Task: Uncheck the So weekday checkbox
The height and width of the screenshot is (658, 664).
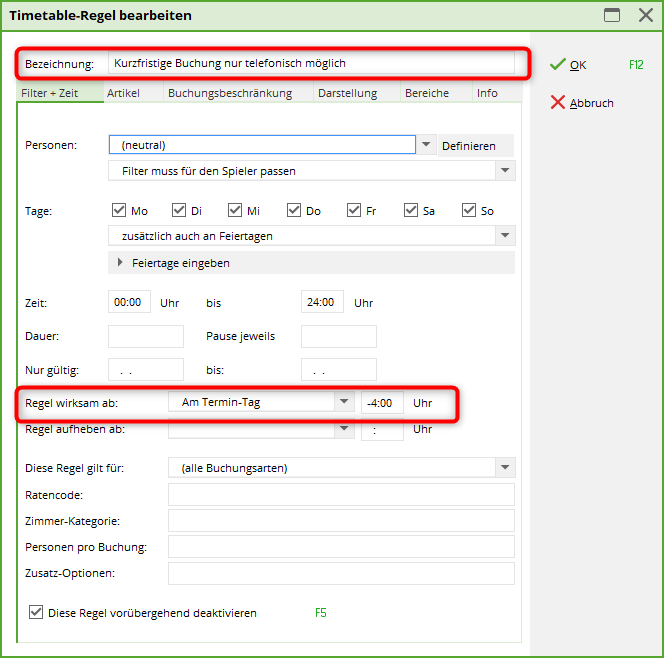Action: click(x=469, y=210)
